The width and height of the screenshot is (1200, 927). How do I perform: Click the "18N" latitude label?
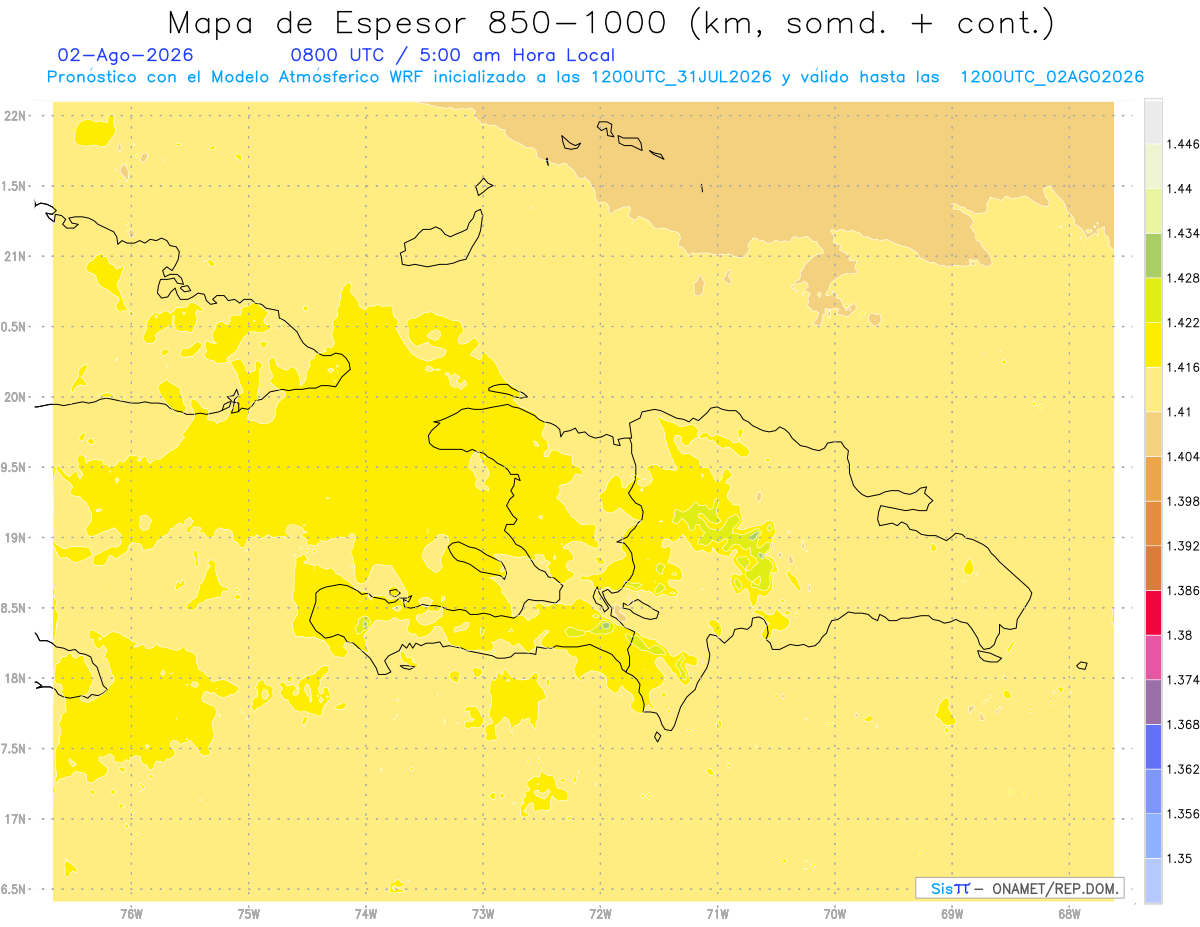(x=16, y=679)
